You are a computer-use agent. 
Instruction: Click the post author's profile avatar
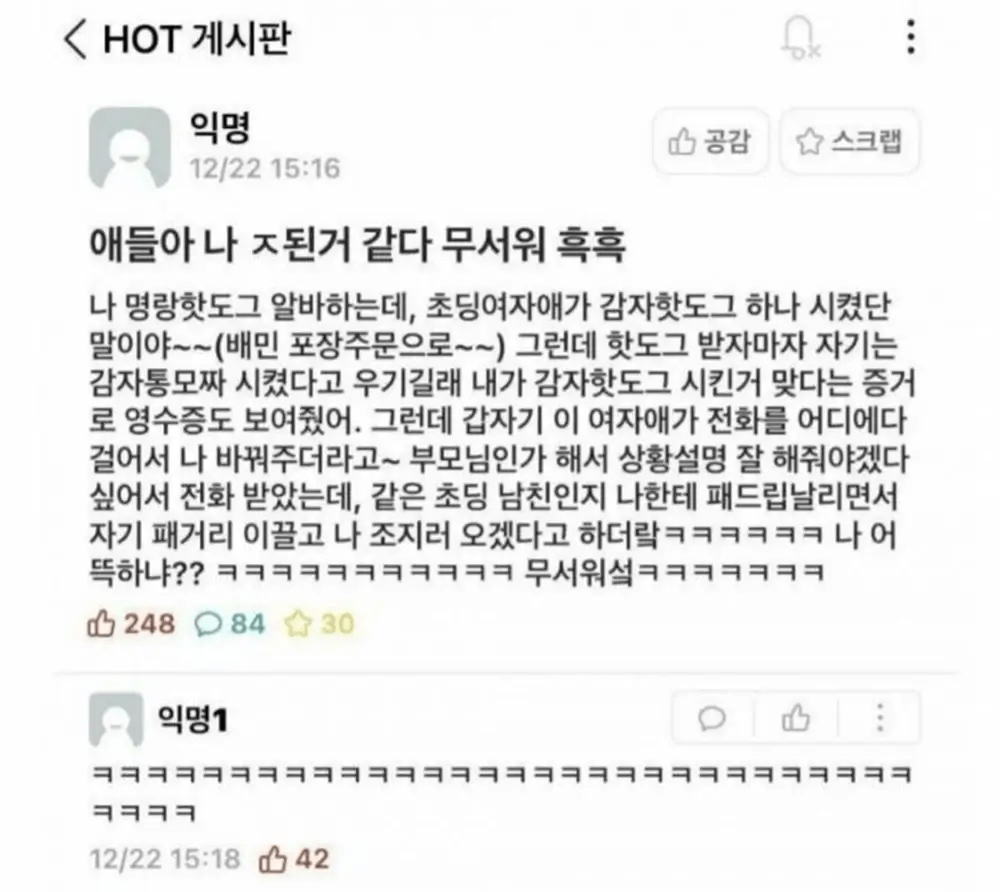tap(130, 148)
